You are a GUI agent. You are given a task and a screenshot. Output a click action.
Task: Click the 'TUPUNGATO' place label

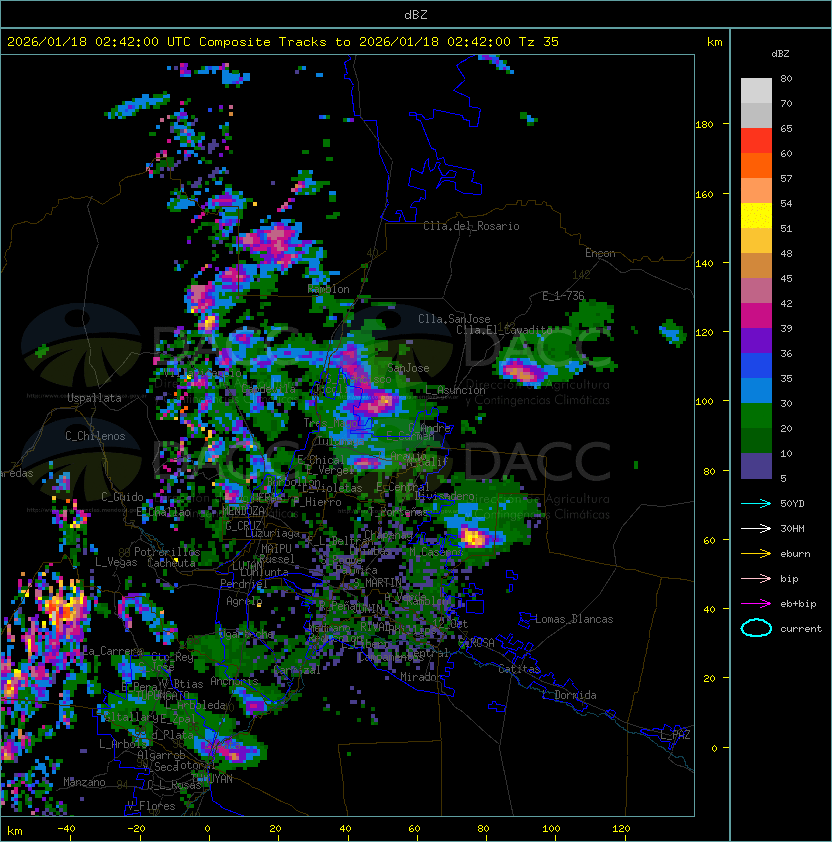pos(162,695)
